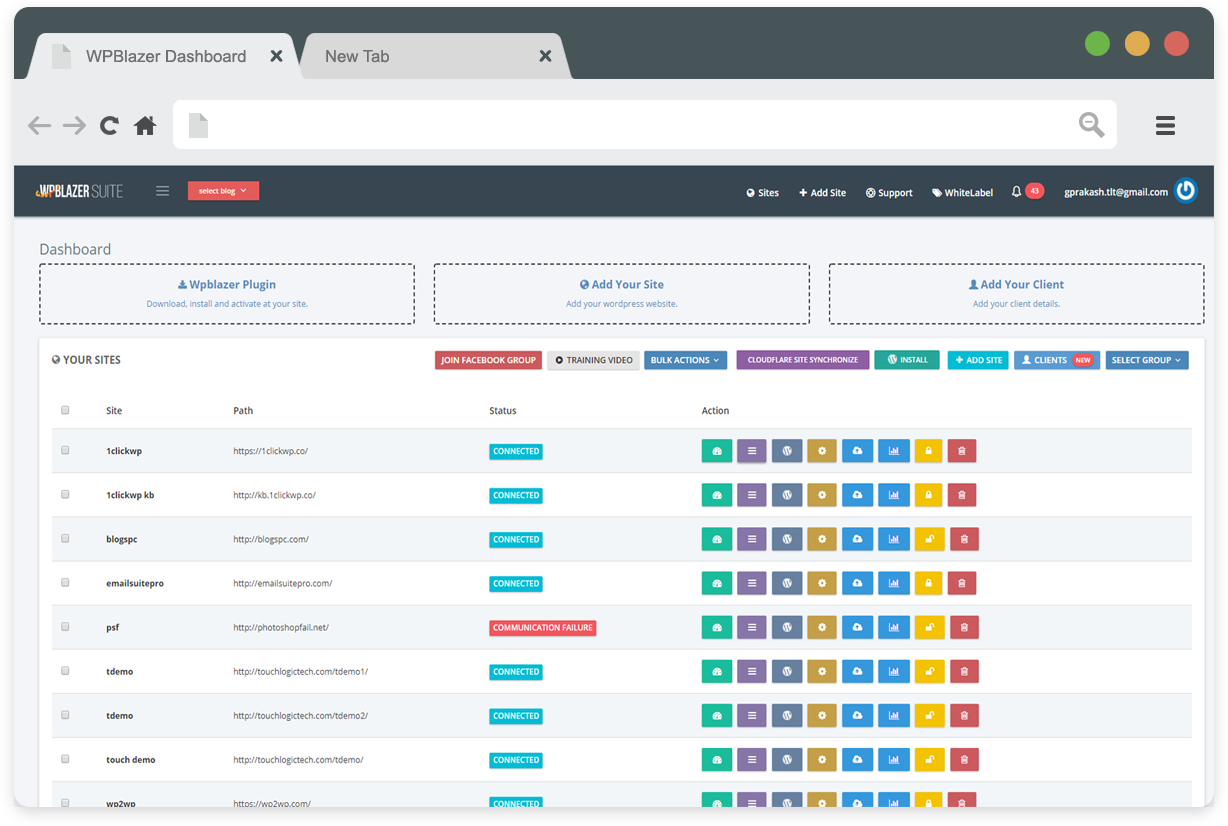This screenshot has height=826, width=1228.
Task: Click the green Install button
Action: [x=907, y=360]
